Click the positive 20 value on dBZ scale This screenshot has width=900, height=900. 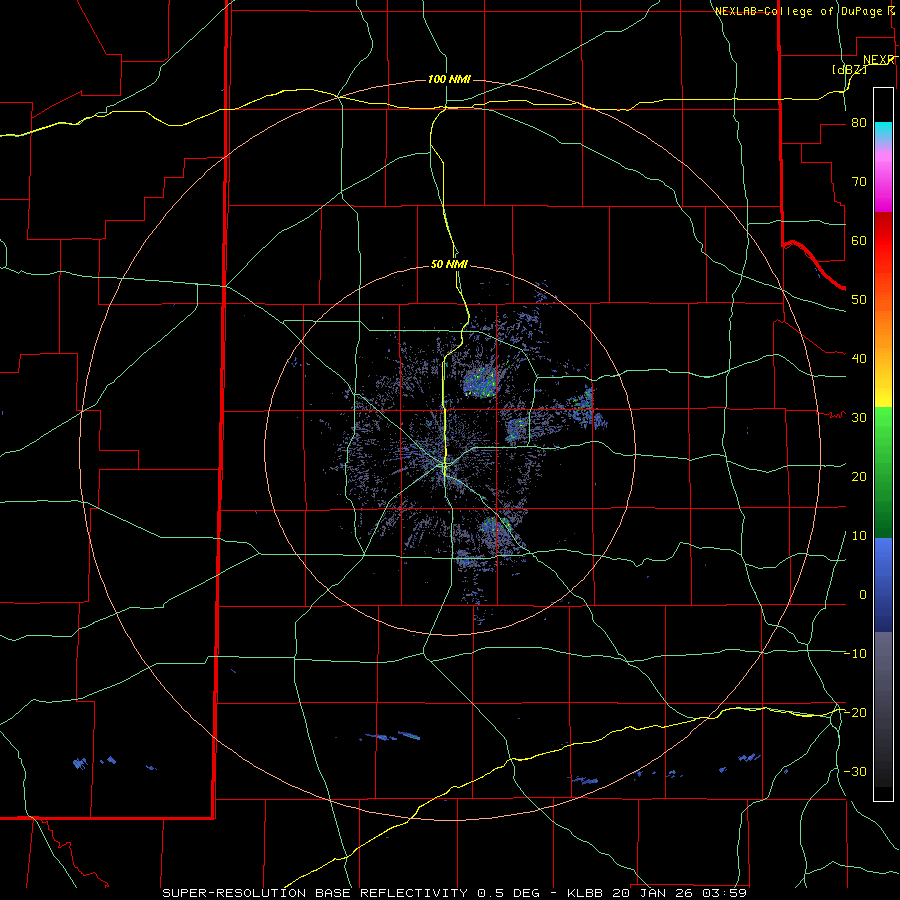pos(859,476)
